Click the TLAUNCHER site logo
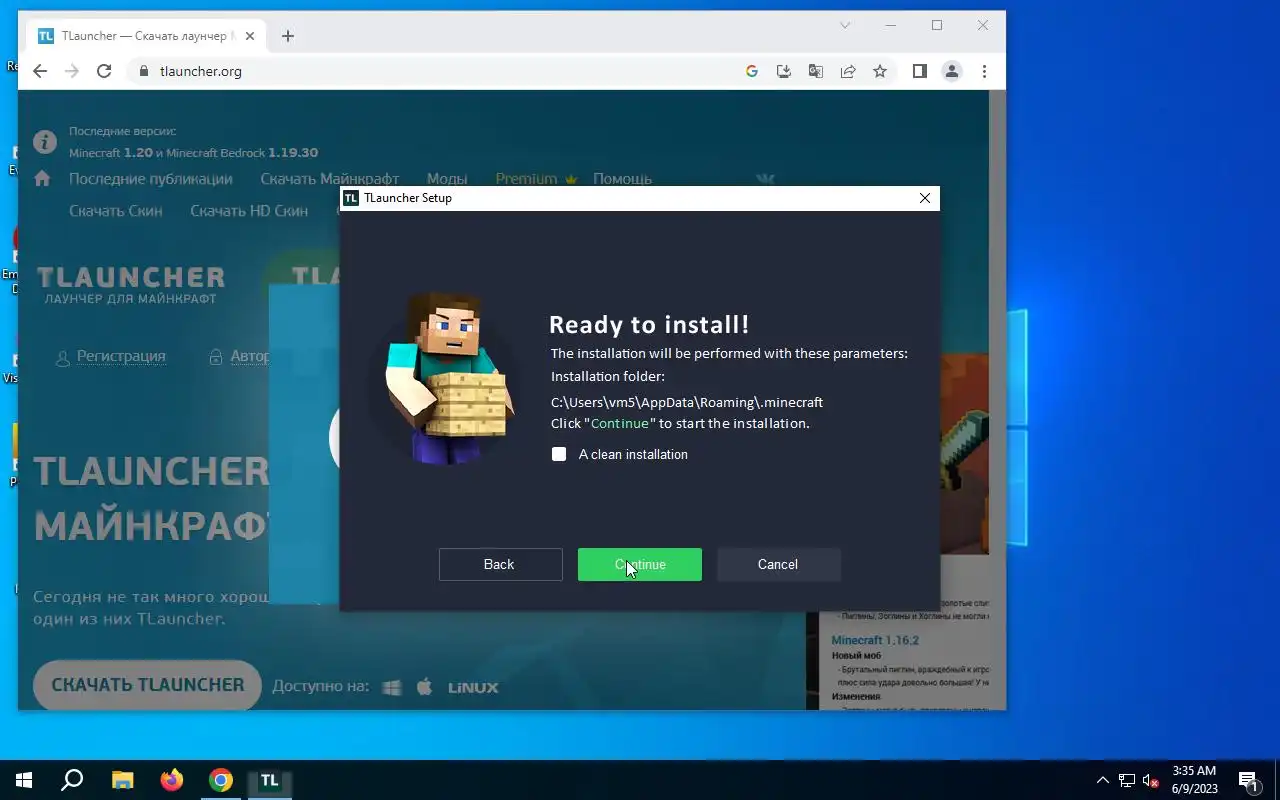Image resolution: width=1280 pixels, height=800 pixels. [x=131, y=284]
